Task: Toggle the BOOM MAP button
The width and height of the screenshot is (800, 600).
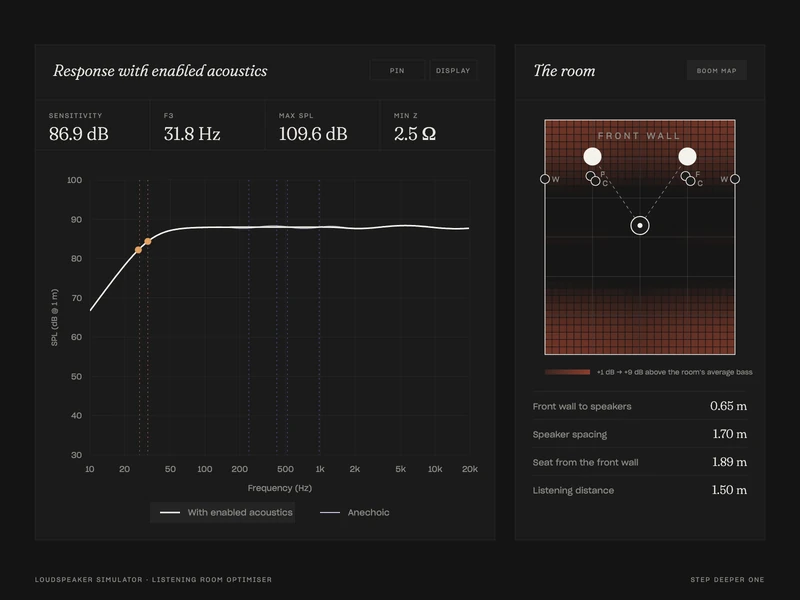Action: 717,70
